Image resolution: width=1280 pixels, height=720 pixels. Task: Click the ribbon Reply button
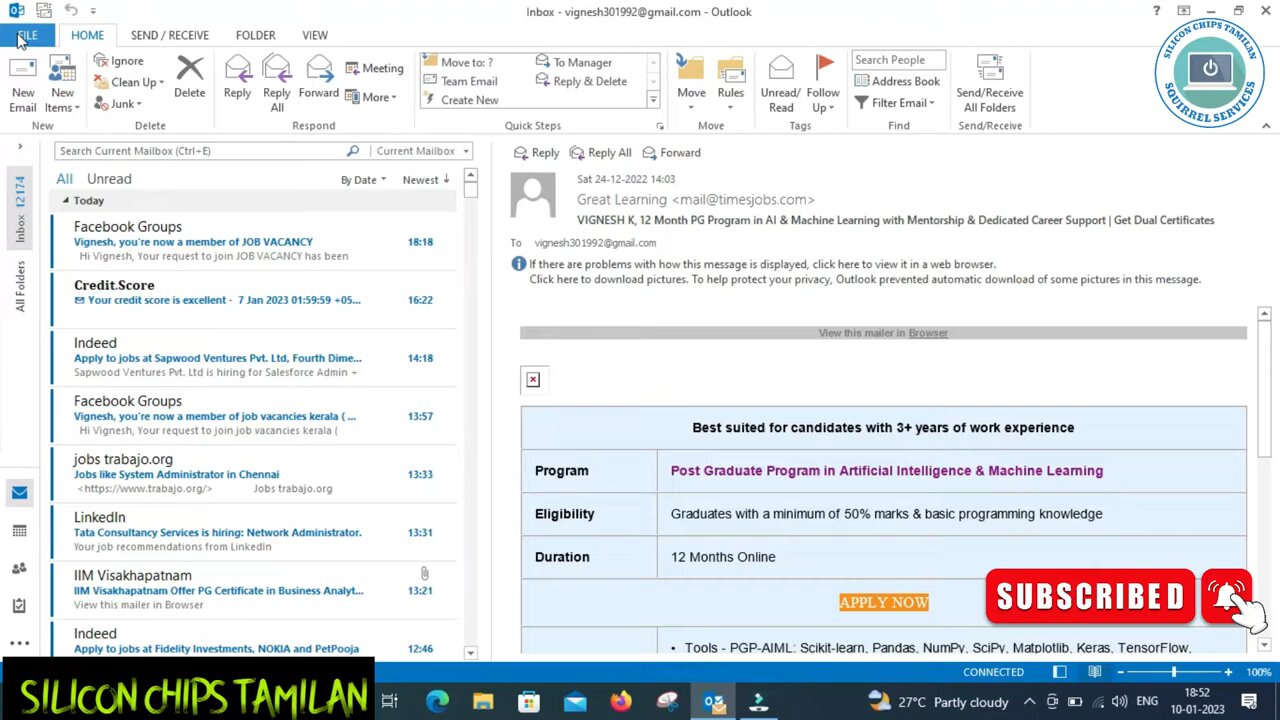click(x=237, y=78)
